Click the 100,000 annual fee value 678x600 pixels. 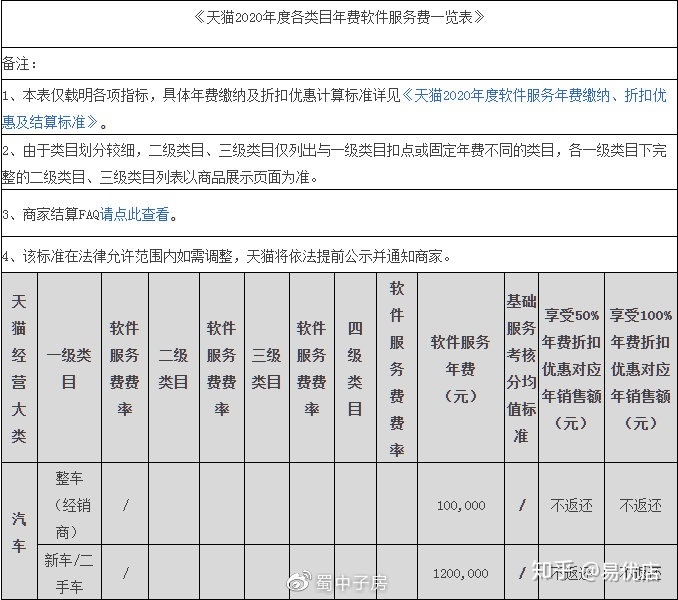coord(461,505)
